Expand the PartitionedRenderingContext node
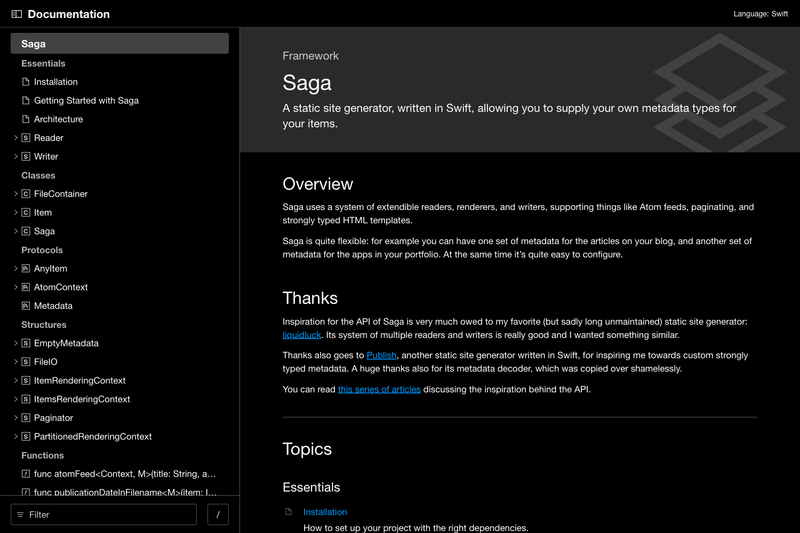 (16, 437)
